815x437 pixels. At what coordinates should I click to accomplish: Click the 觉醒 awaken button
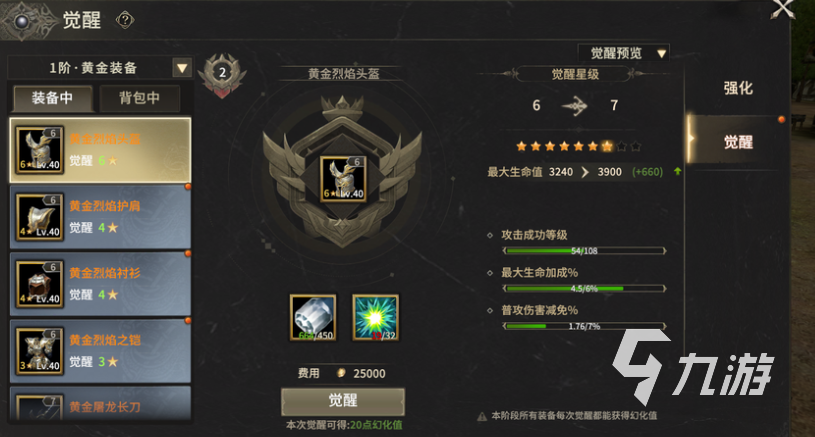(343, 401)
